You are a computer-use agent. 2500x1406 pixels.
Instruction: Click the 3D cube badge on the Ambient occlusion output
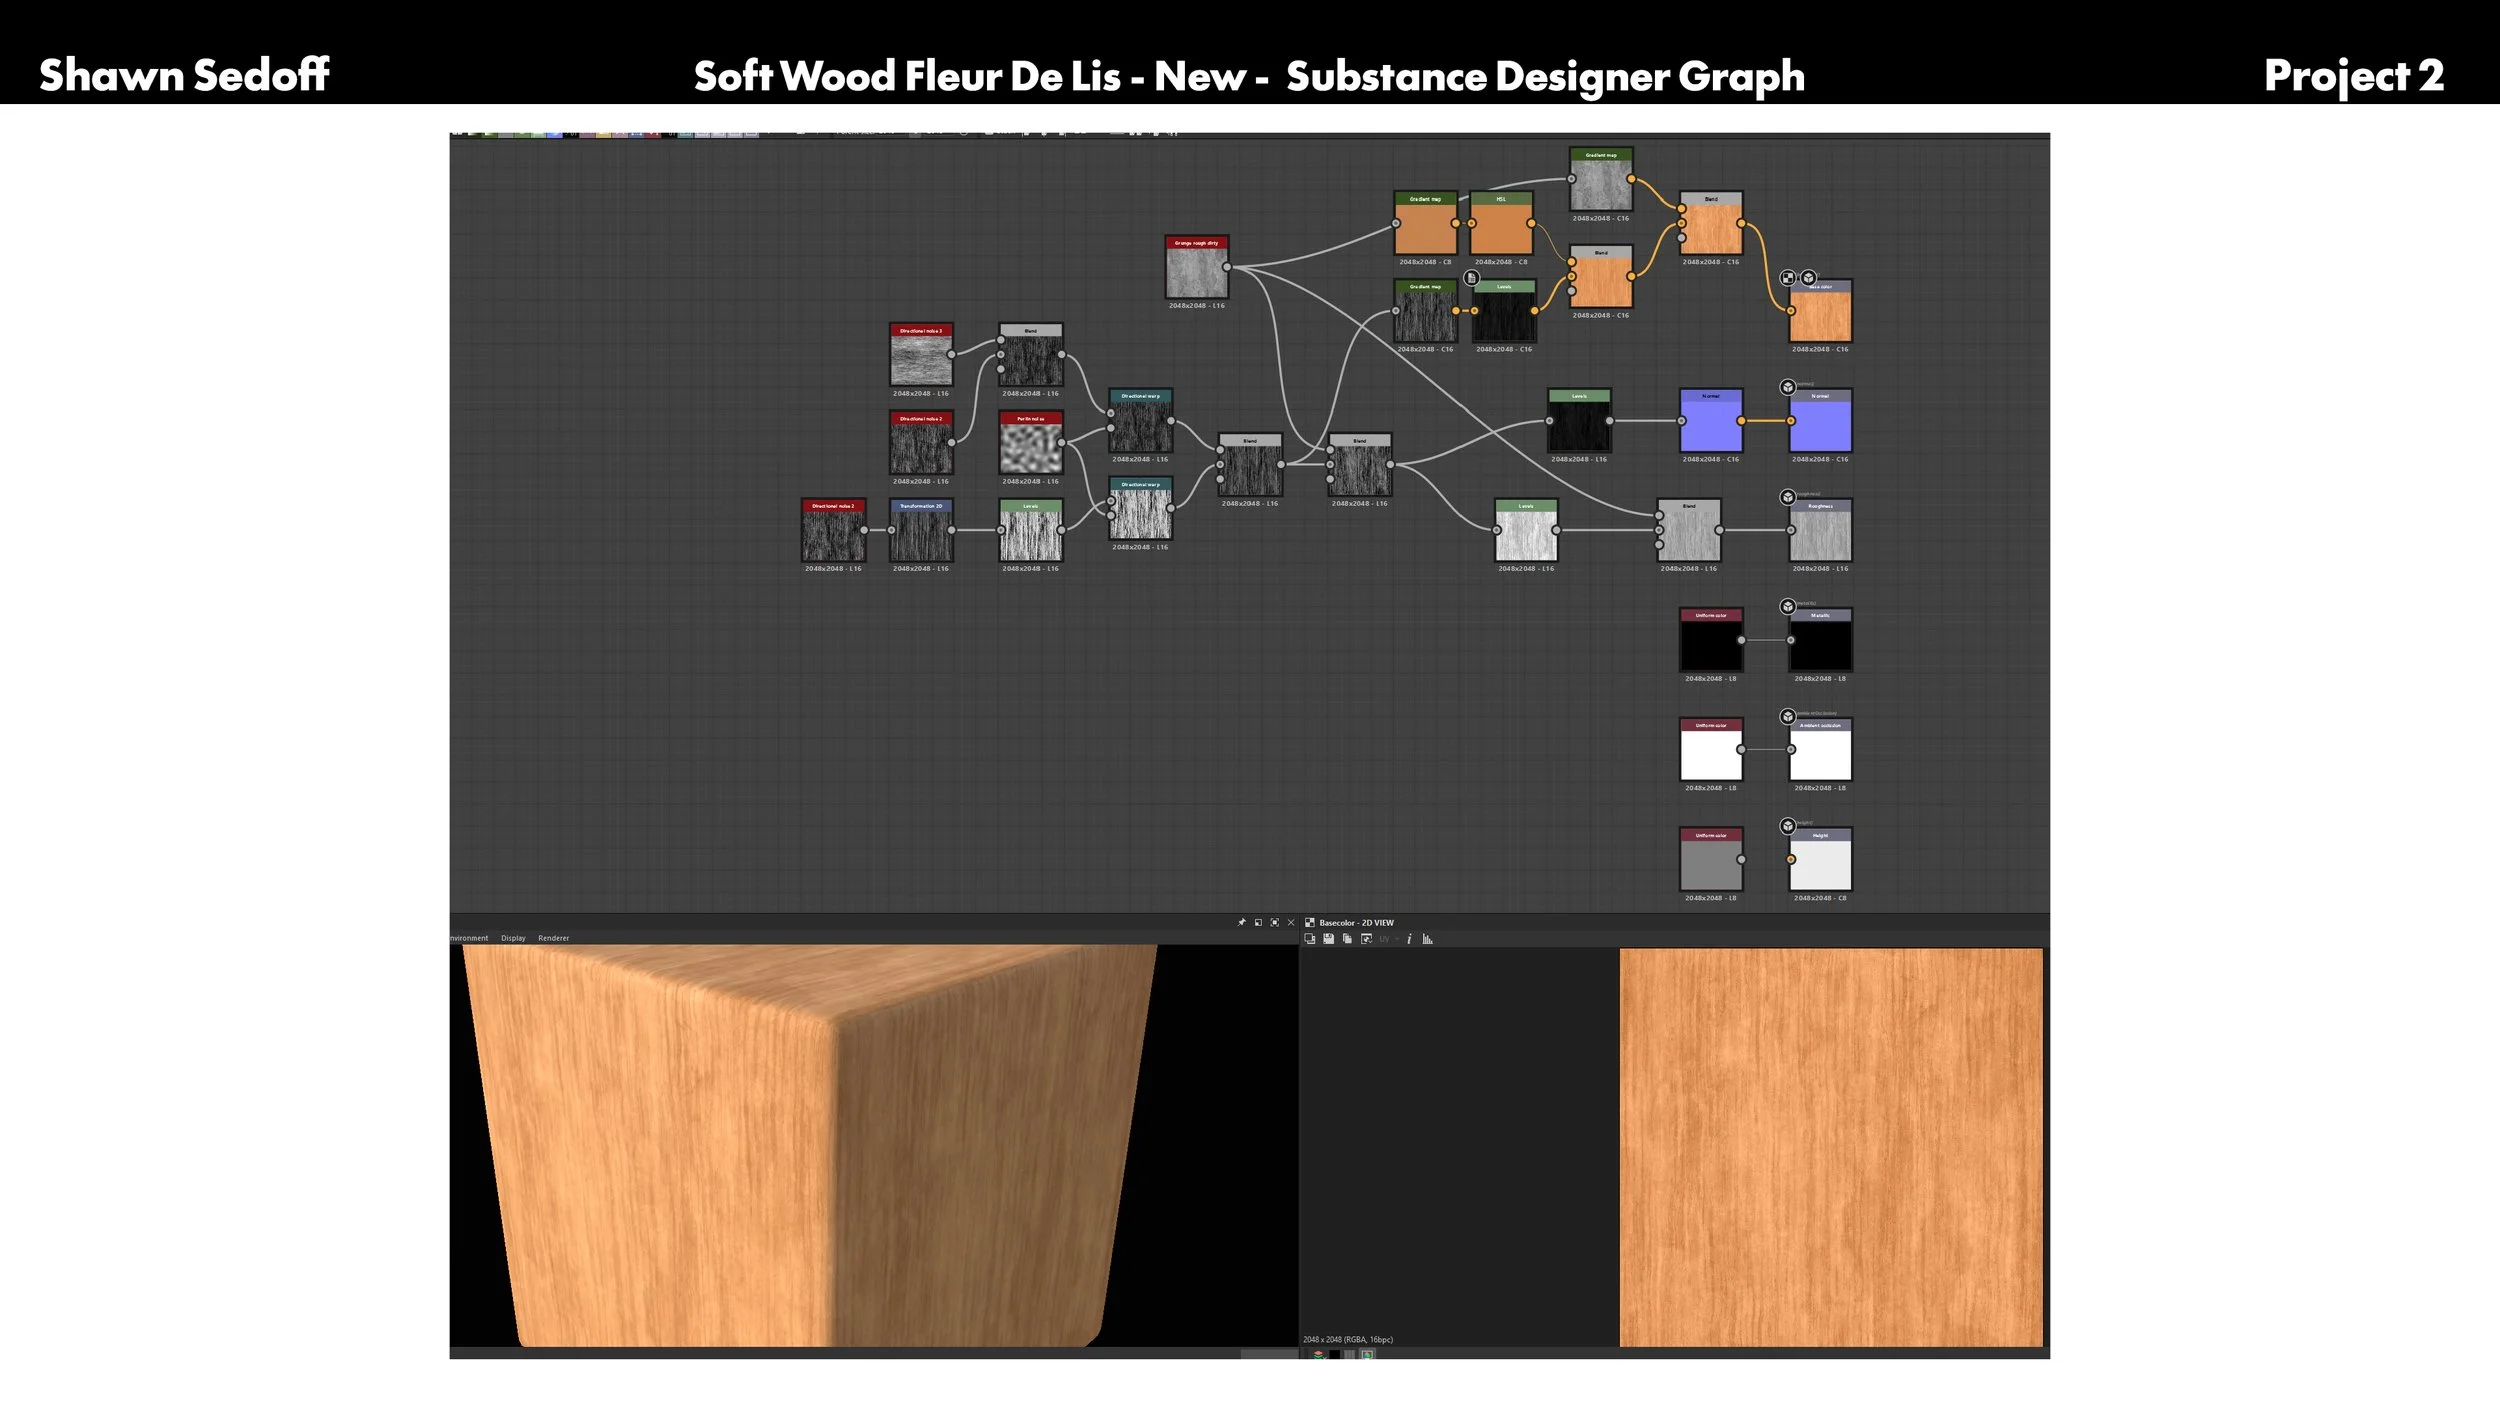[x=1788, y=716]
